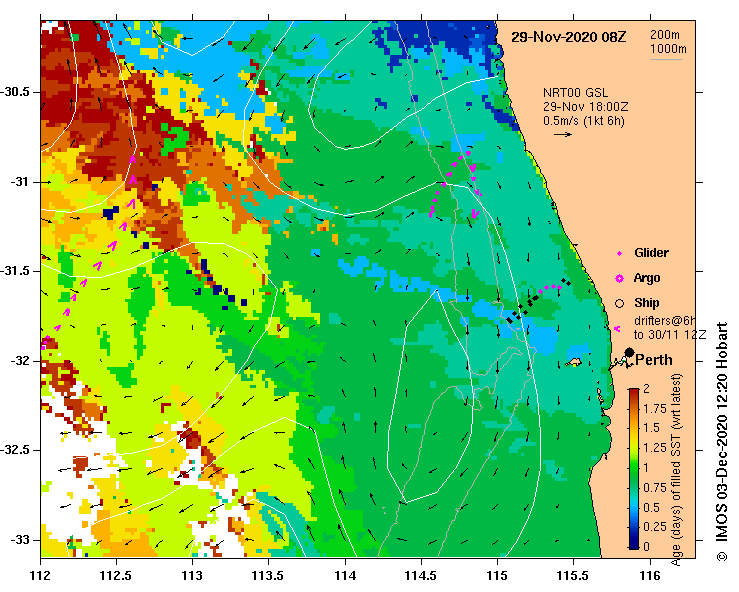Click longitude axis label 112.5

[116, 576]
